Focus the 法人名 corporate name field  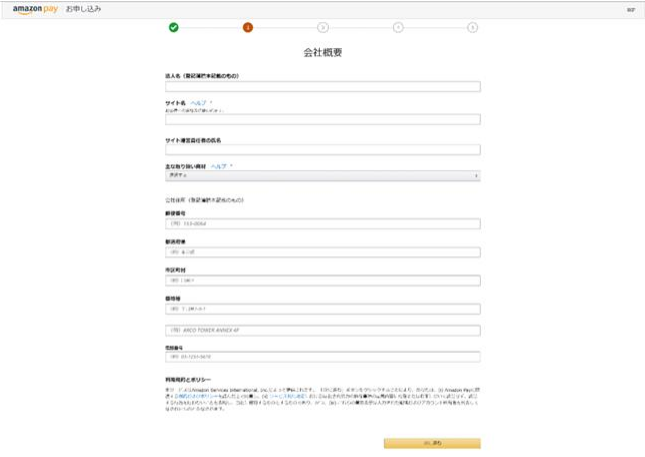click(x=322, y=86)
